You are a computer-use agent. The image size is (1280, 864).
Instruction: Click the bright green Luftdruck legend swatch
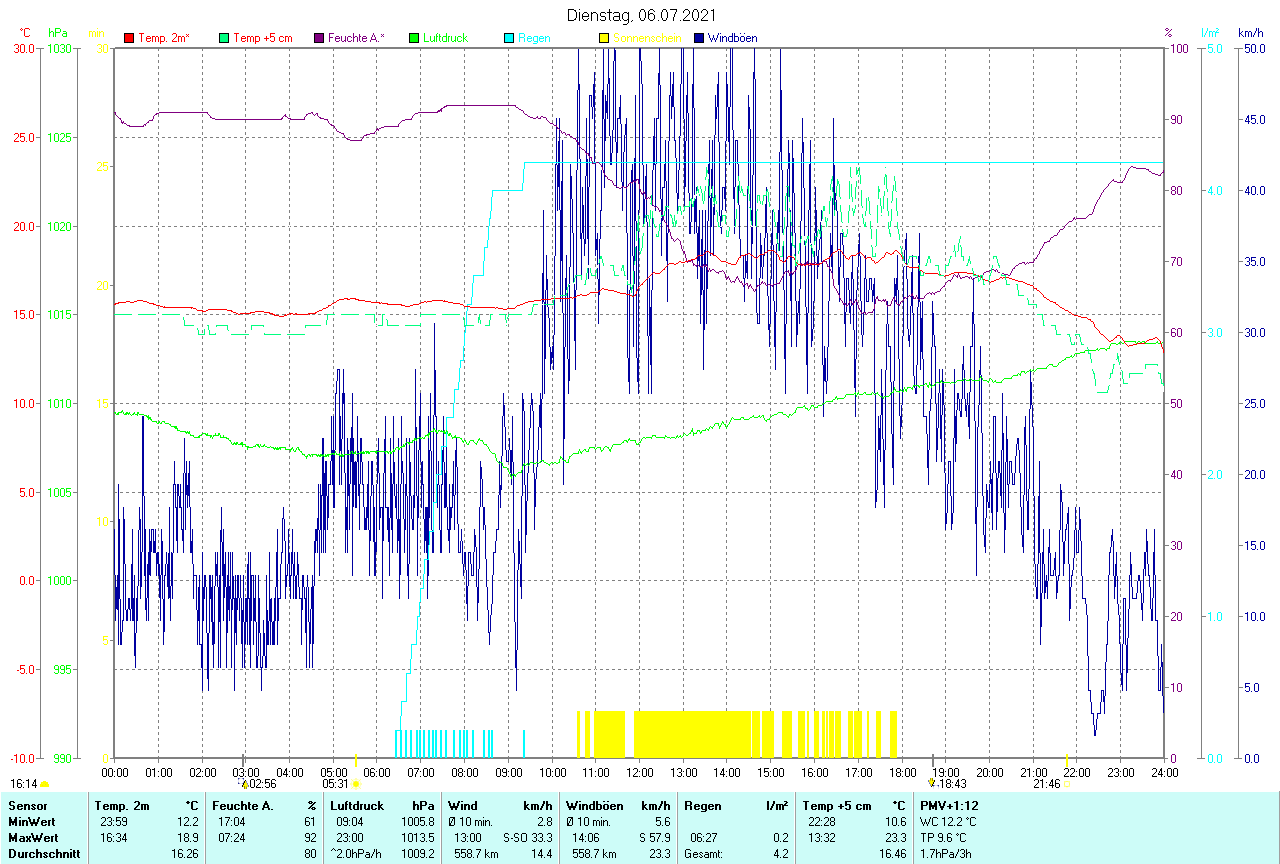pyautogui.click(x=414, y=38)
